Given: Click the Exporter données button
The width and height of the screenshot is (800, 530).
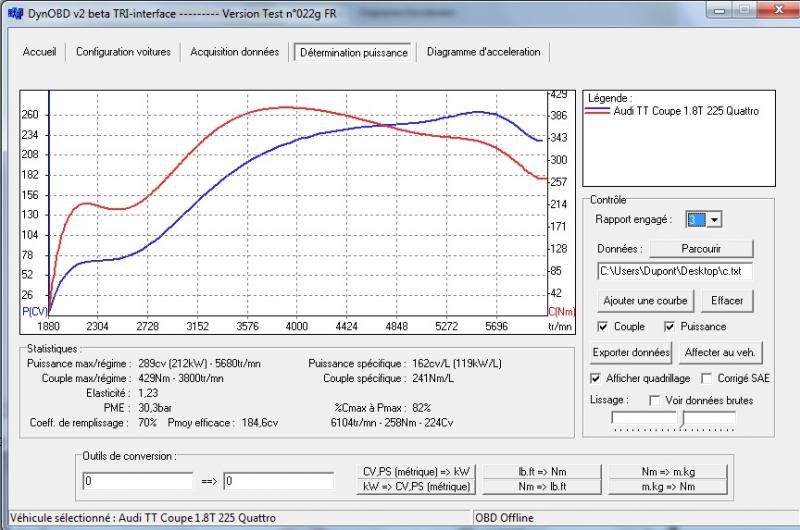Looking at the screenshot, I should tap(631, 353).
